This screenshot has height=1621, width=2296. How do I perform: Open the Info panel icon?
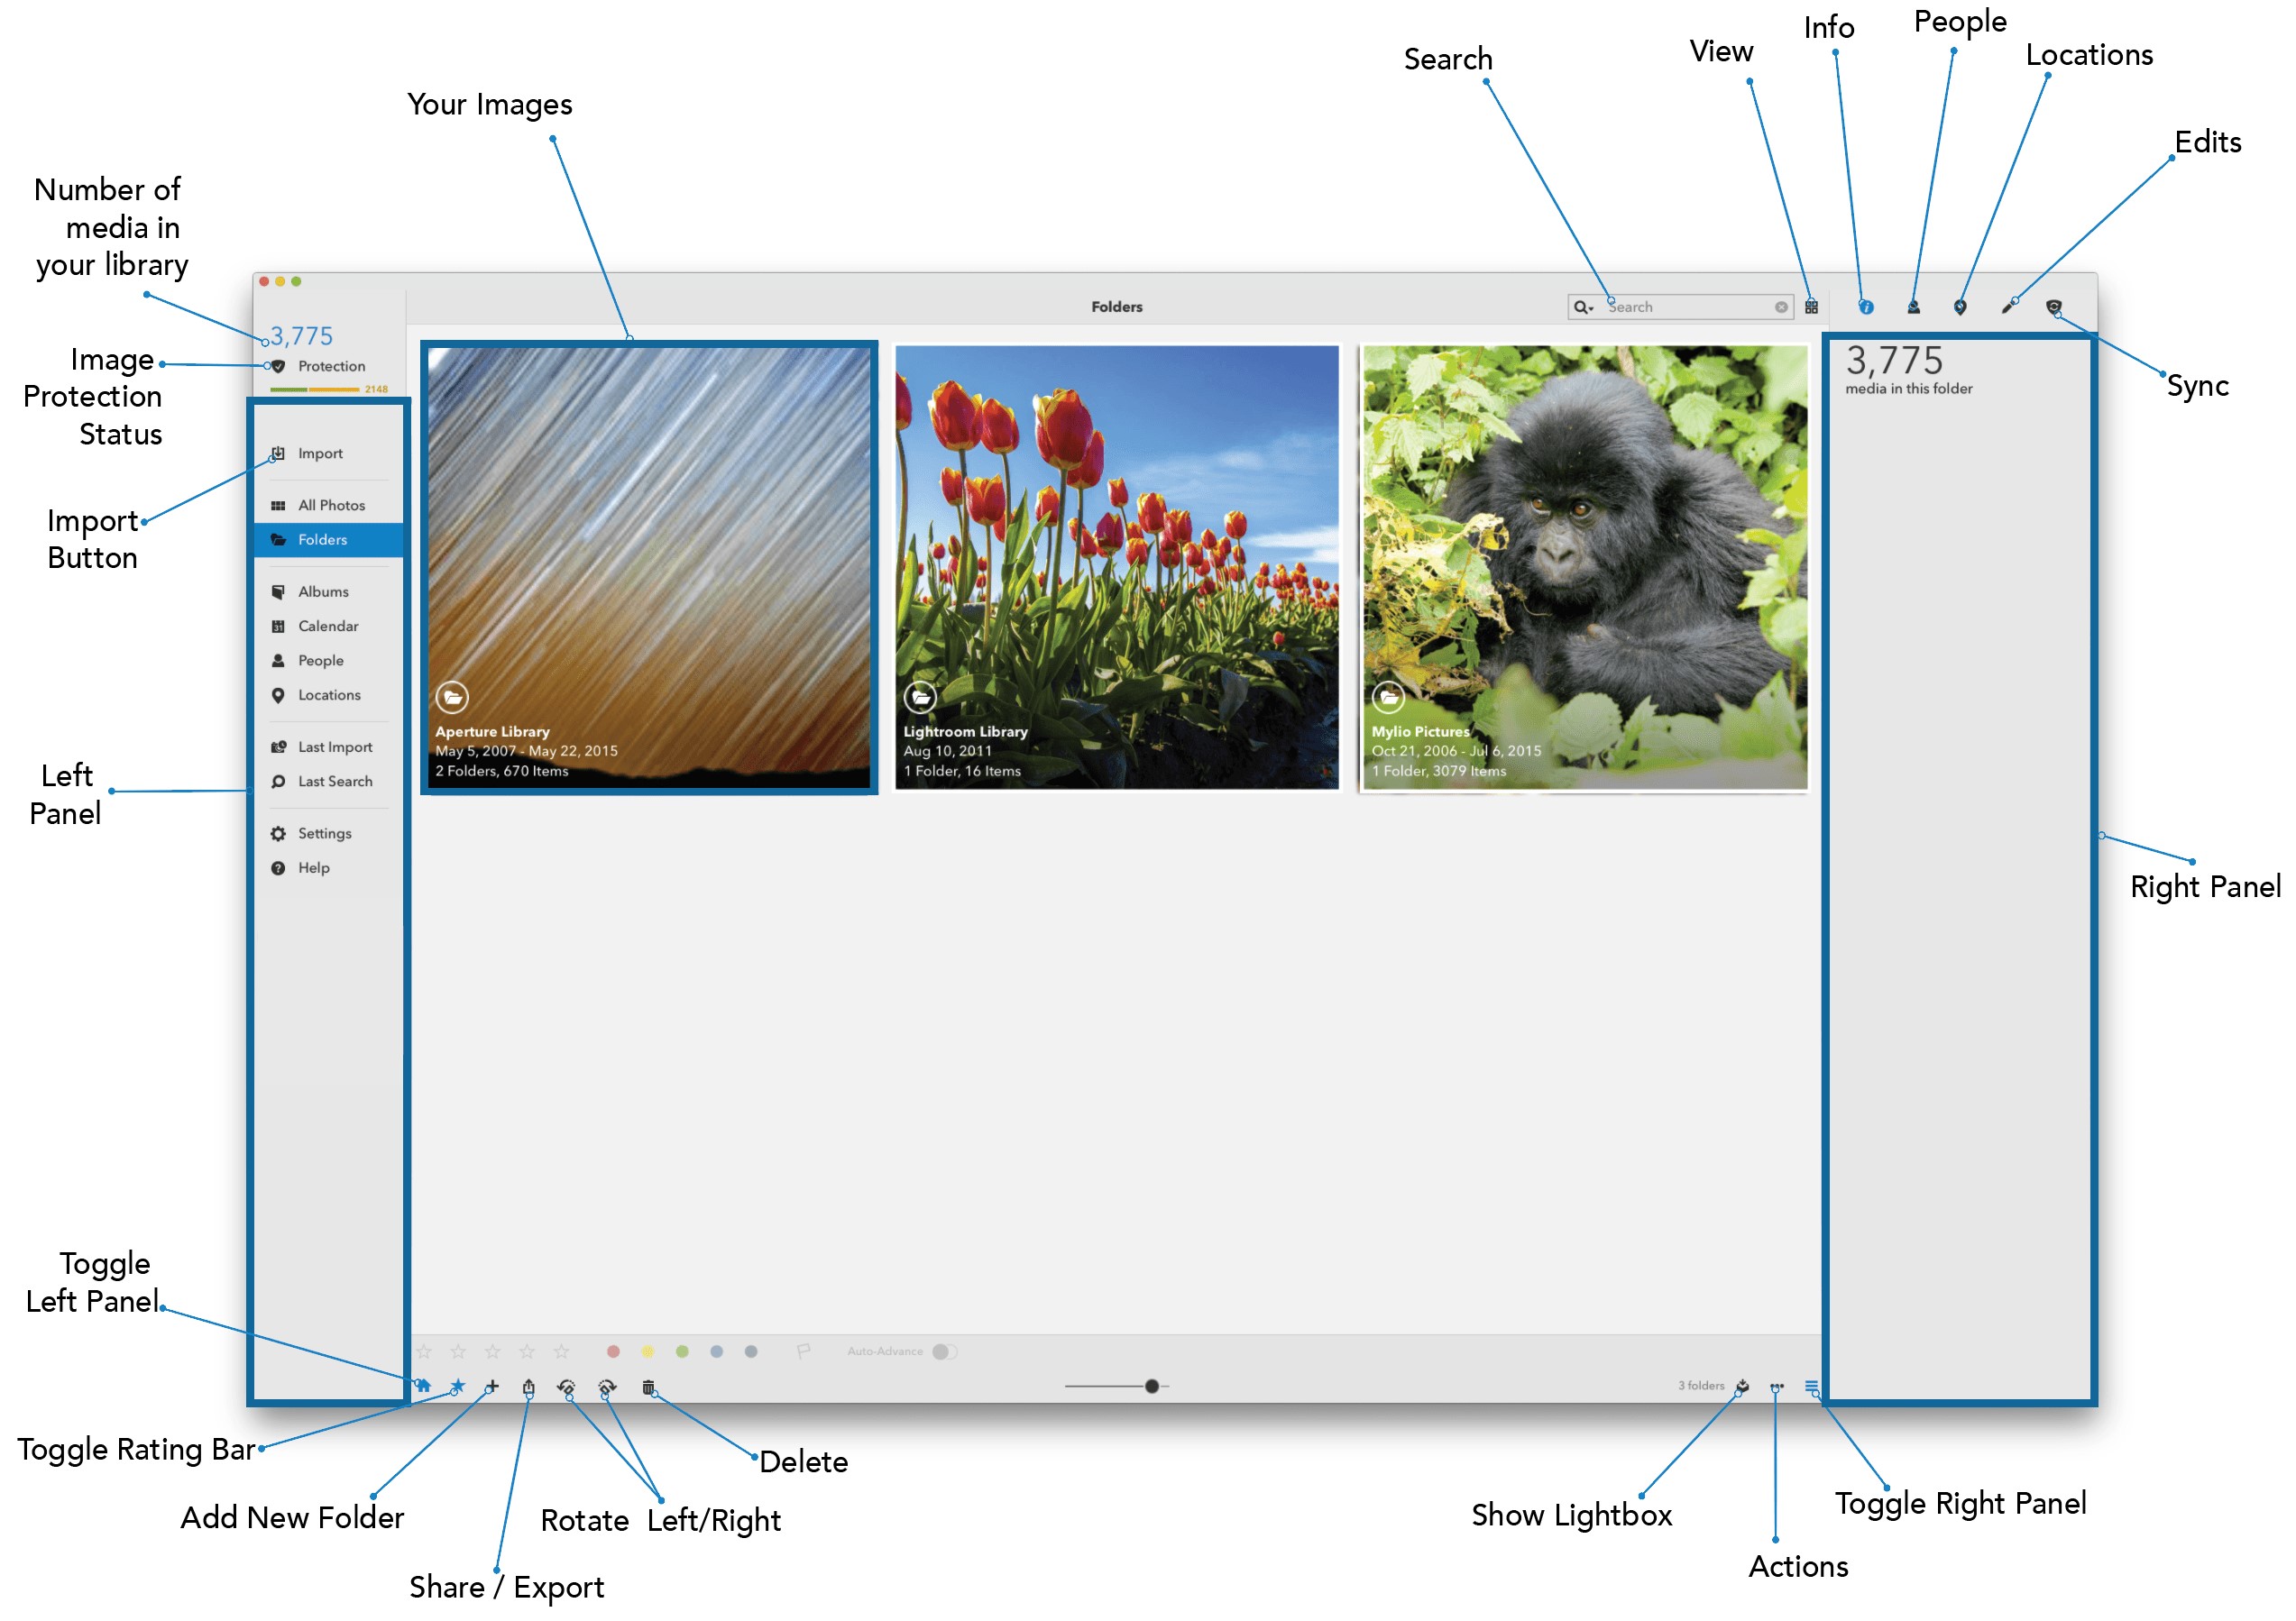tap(1865, 307)
